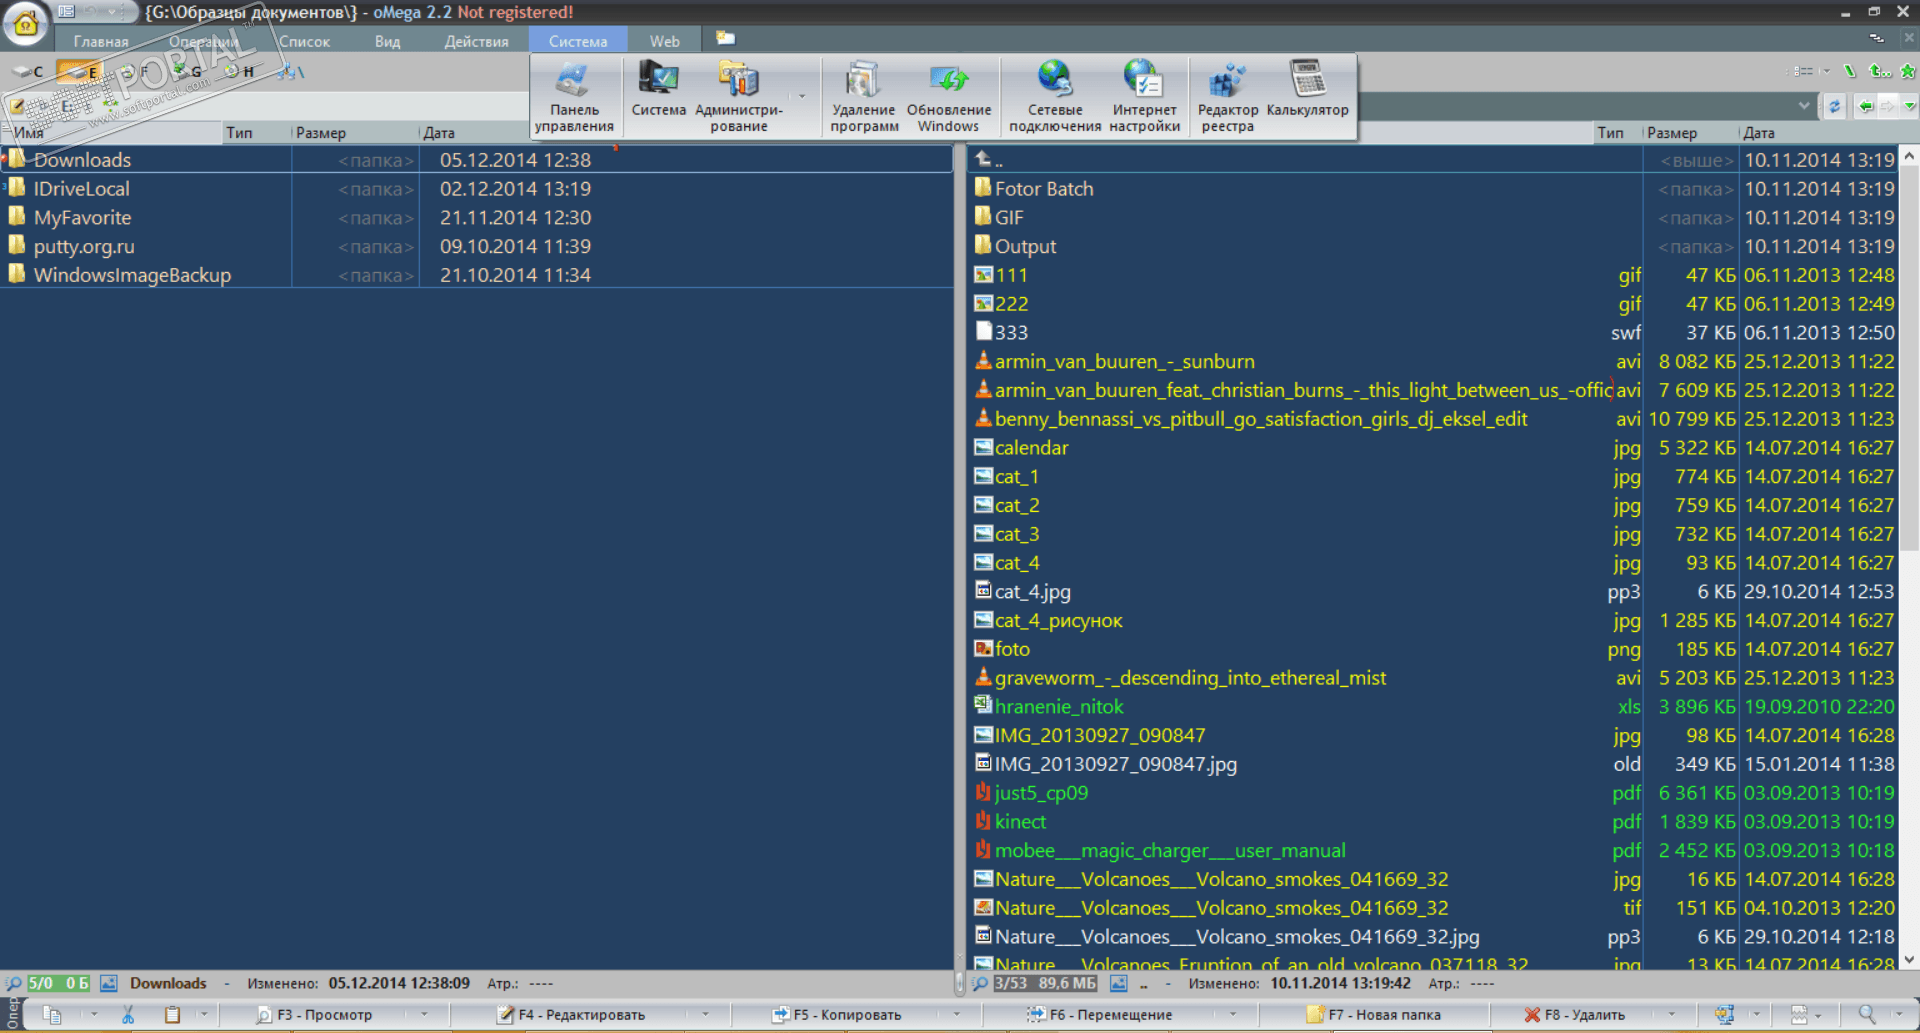Expand the F8 - Удалить dropdown arrow
The height and width of the screenshot is (1033, 1920).
click(1672, 1015)
